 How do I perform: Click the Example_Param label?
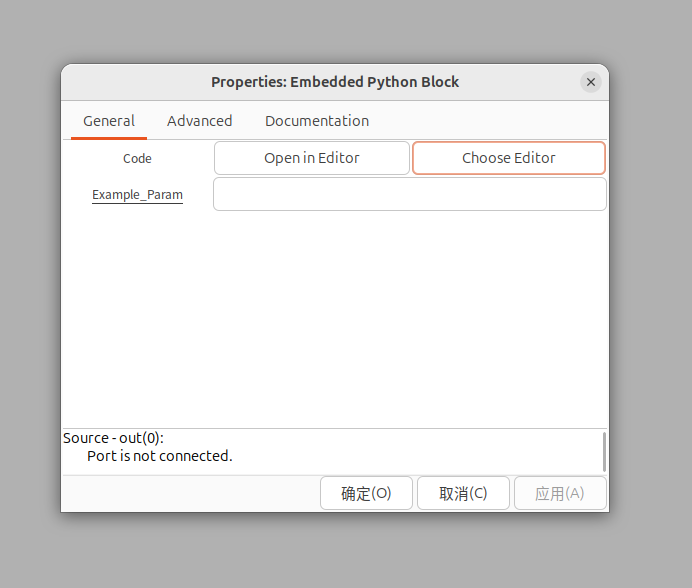coord(137,195)
